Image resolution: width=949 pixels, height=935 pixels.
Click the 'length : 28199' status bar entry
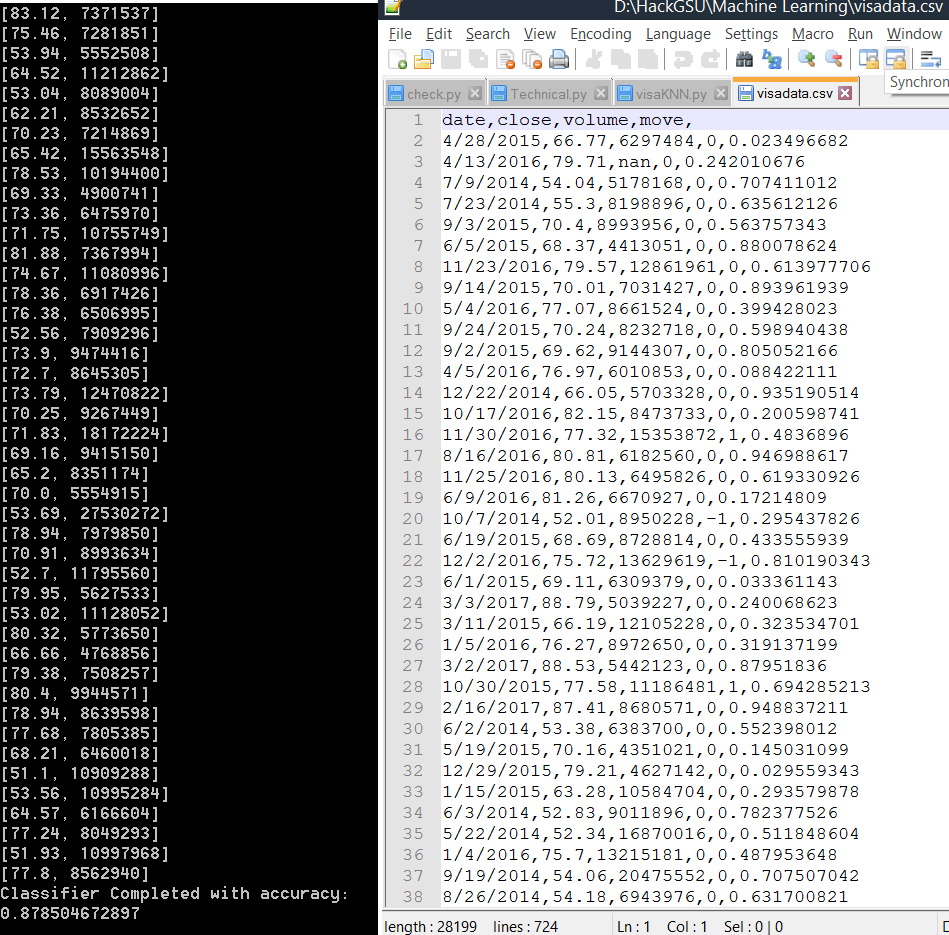coord(430,927)
